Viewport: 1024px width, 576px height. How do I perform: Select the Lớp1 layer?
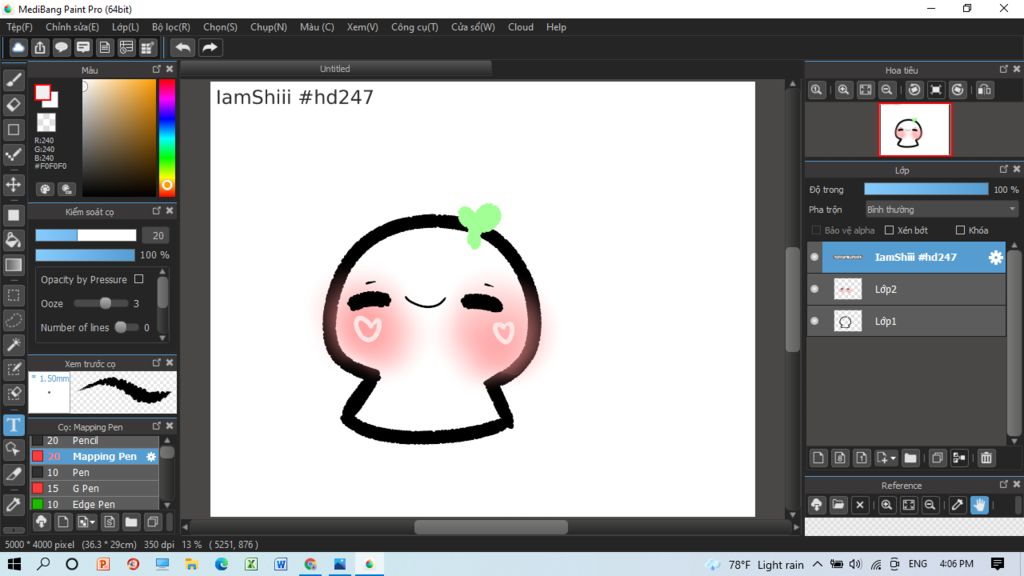click(x=906, y=321)
